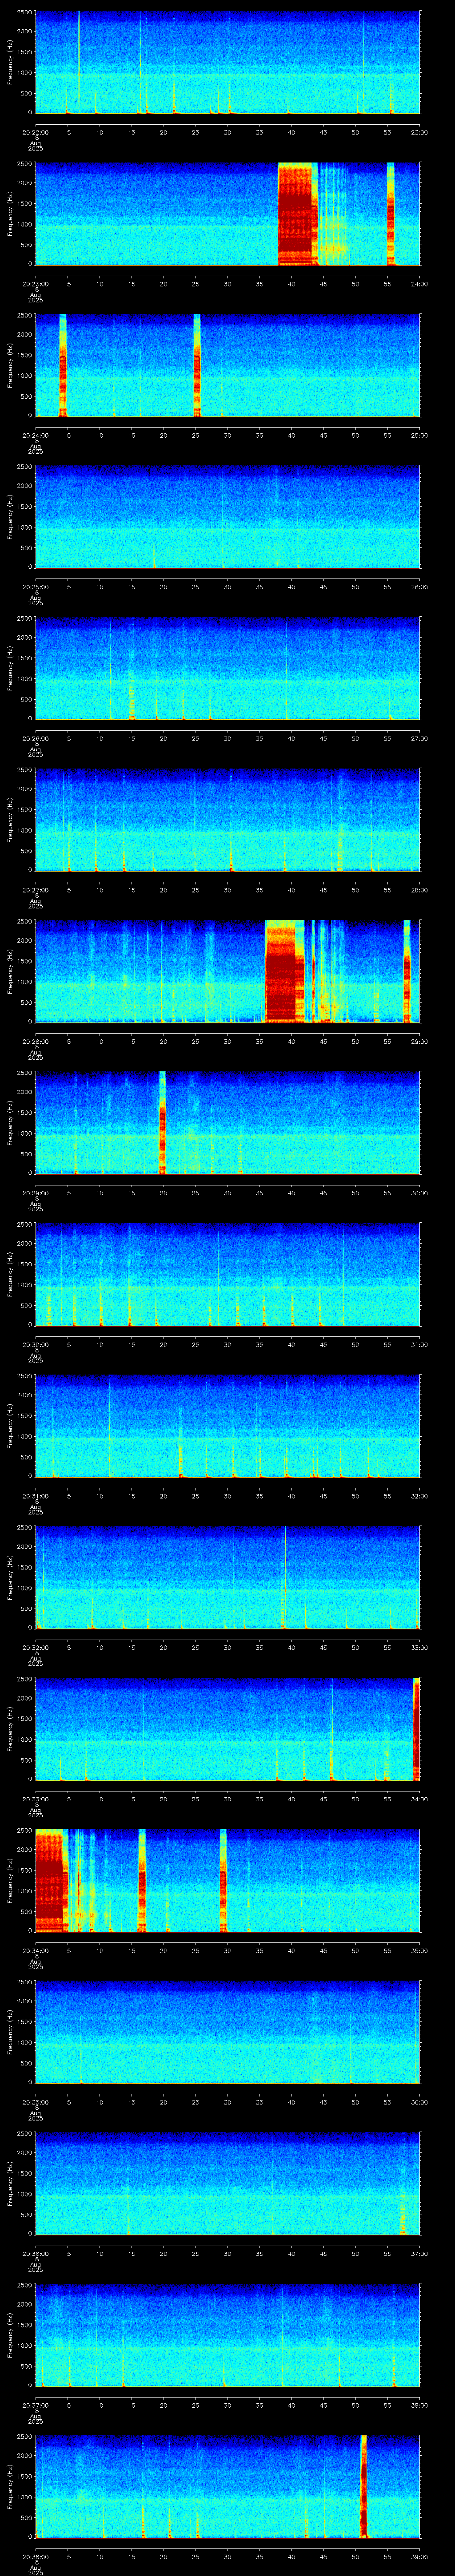Select the burst near 4 s in the 20:24:00 spectrogram
The image size is (455, 2576).
pyautogui.click(x=63, y=365)
